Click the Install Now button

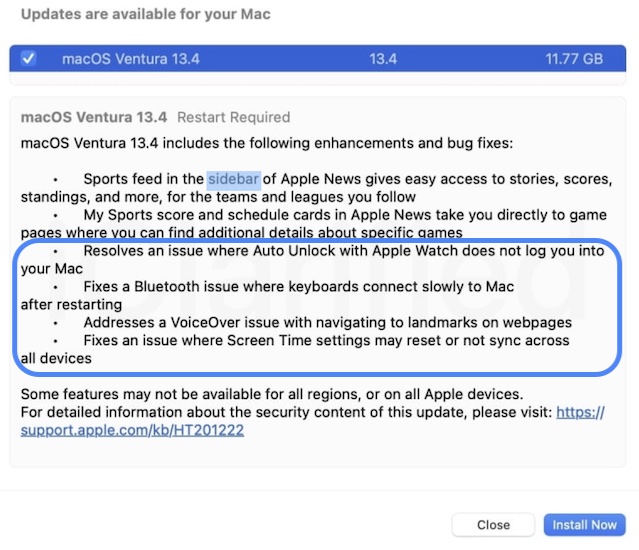(x=584, y=525)
